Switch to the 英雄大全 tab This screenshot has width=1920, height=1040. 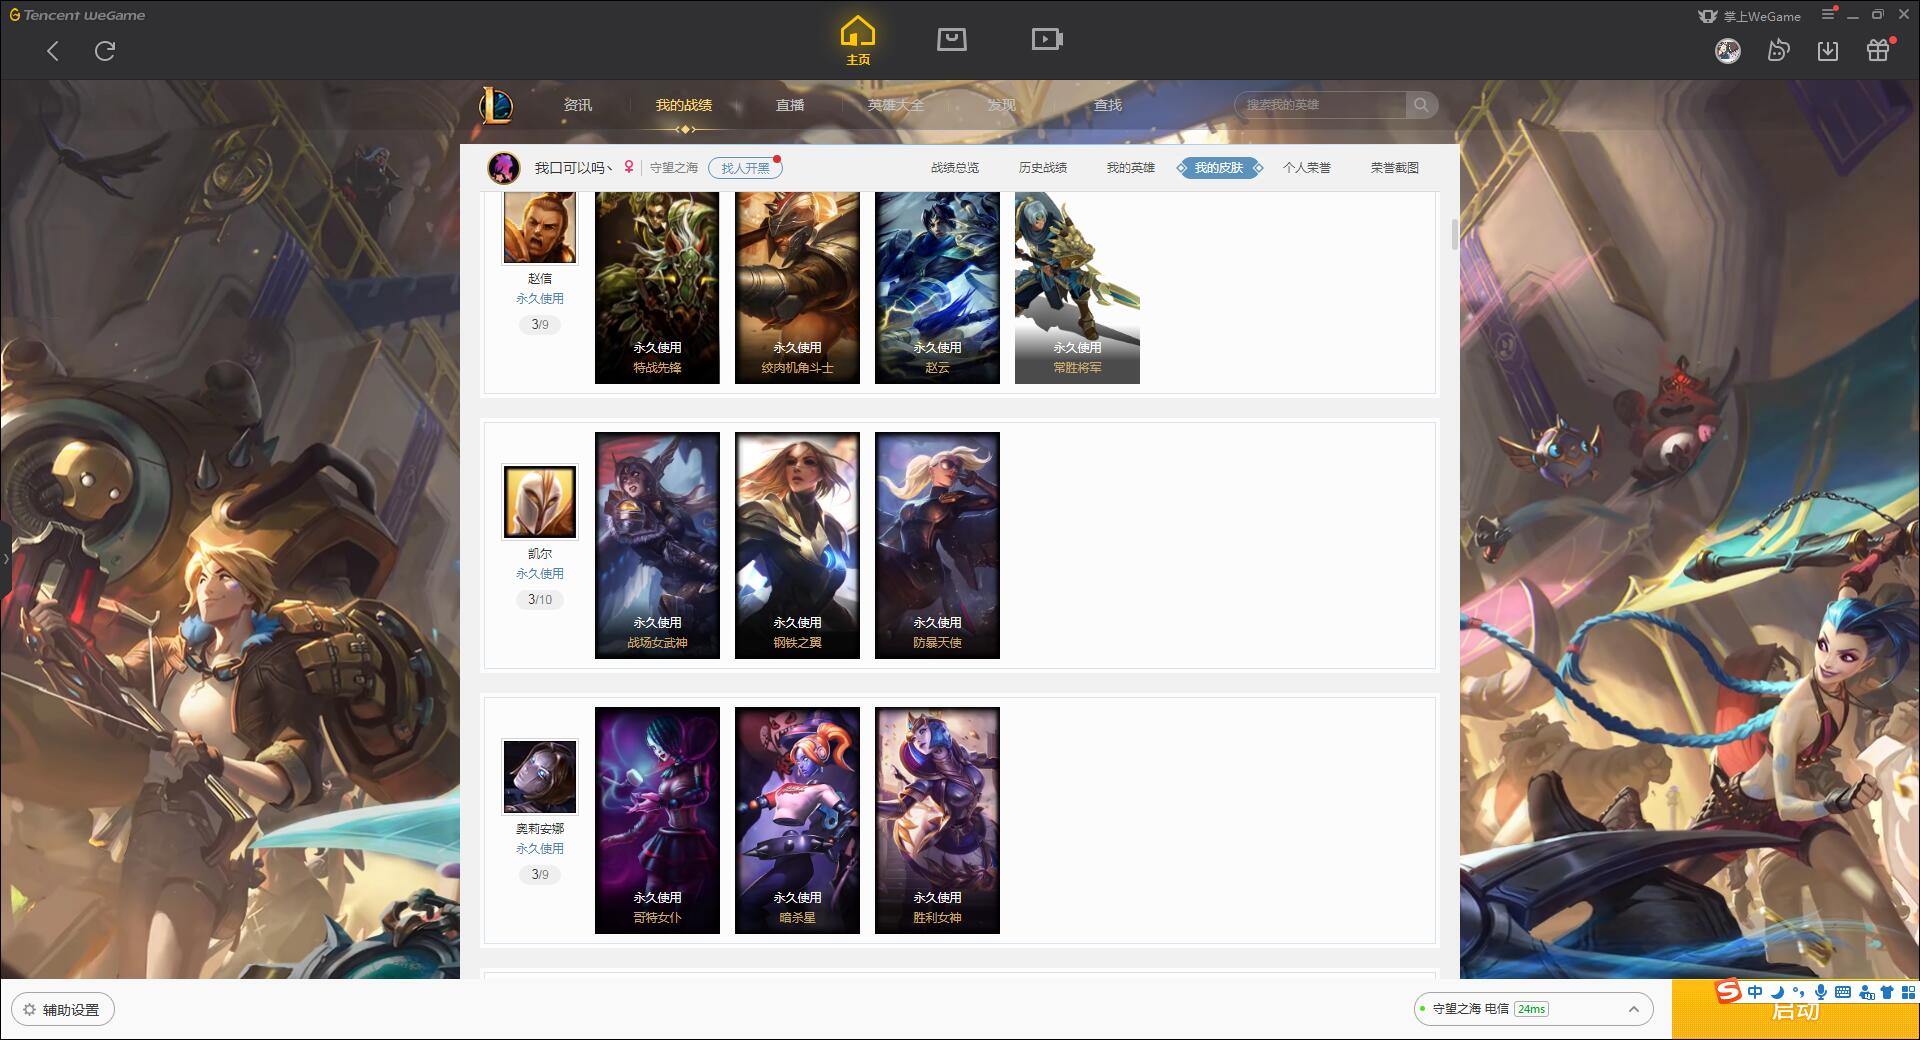pyautogui.click(x=896, y=105)
